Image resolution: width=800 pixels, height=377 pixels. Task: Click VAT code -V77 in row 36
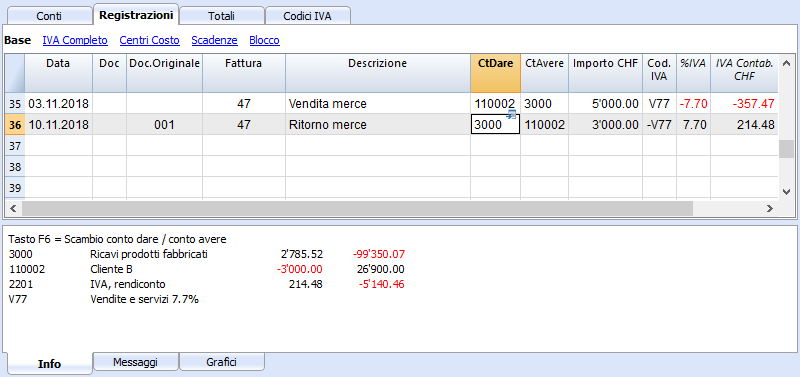pyautogui.click(x=659, y=125)
